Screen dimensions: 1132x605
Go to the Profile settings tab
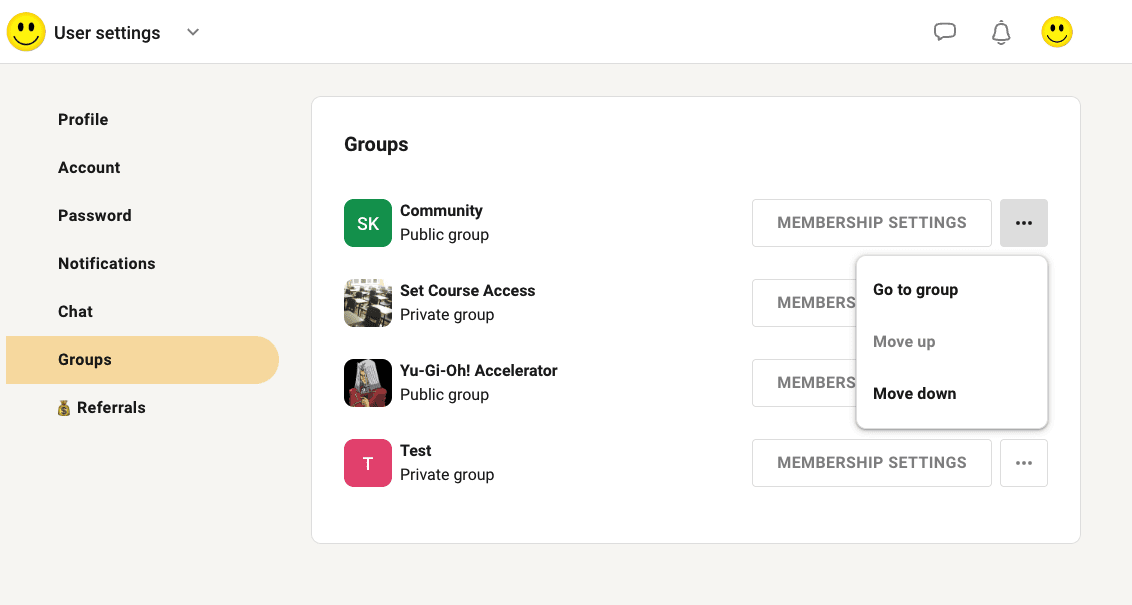tap(83, 120)
